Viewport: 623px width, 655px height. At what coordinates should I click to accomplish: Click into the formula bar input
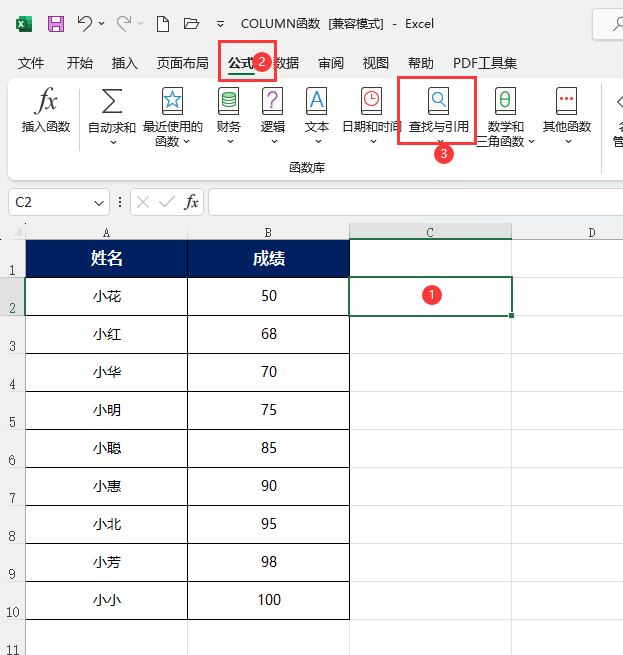pyautogui.click(x=416, y=203)
